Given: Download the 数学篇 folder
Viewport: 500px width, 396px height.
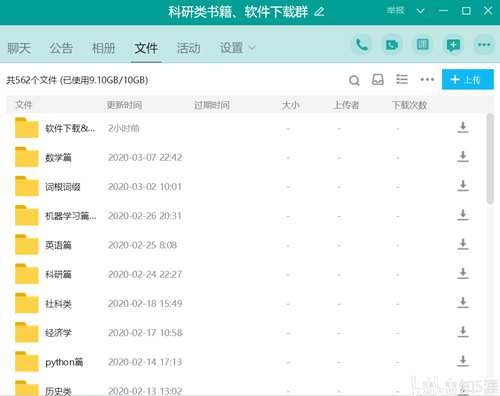Looking at the screenshot, I should coord(463,157).
